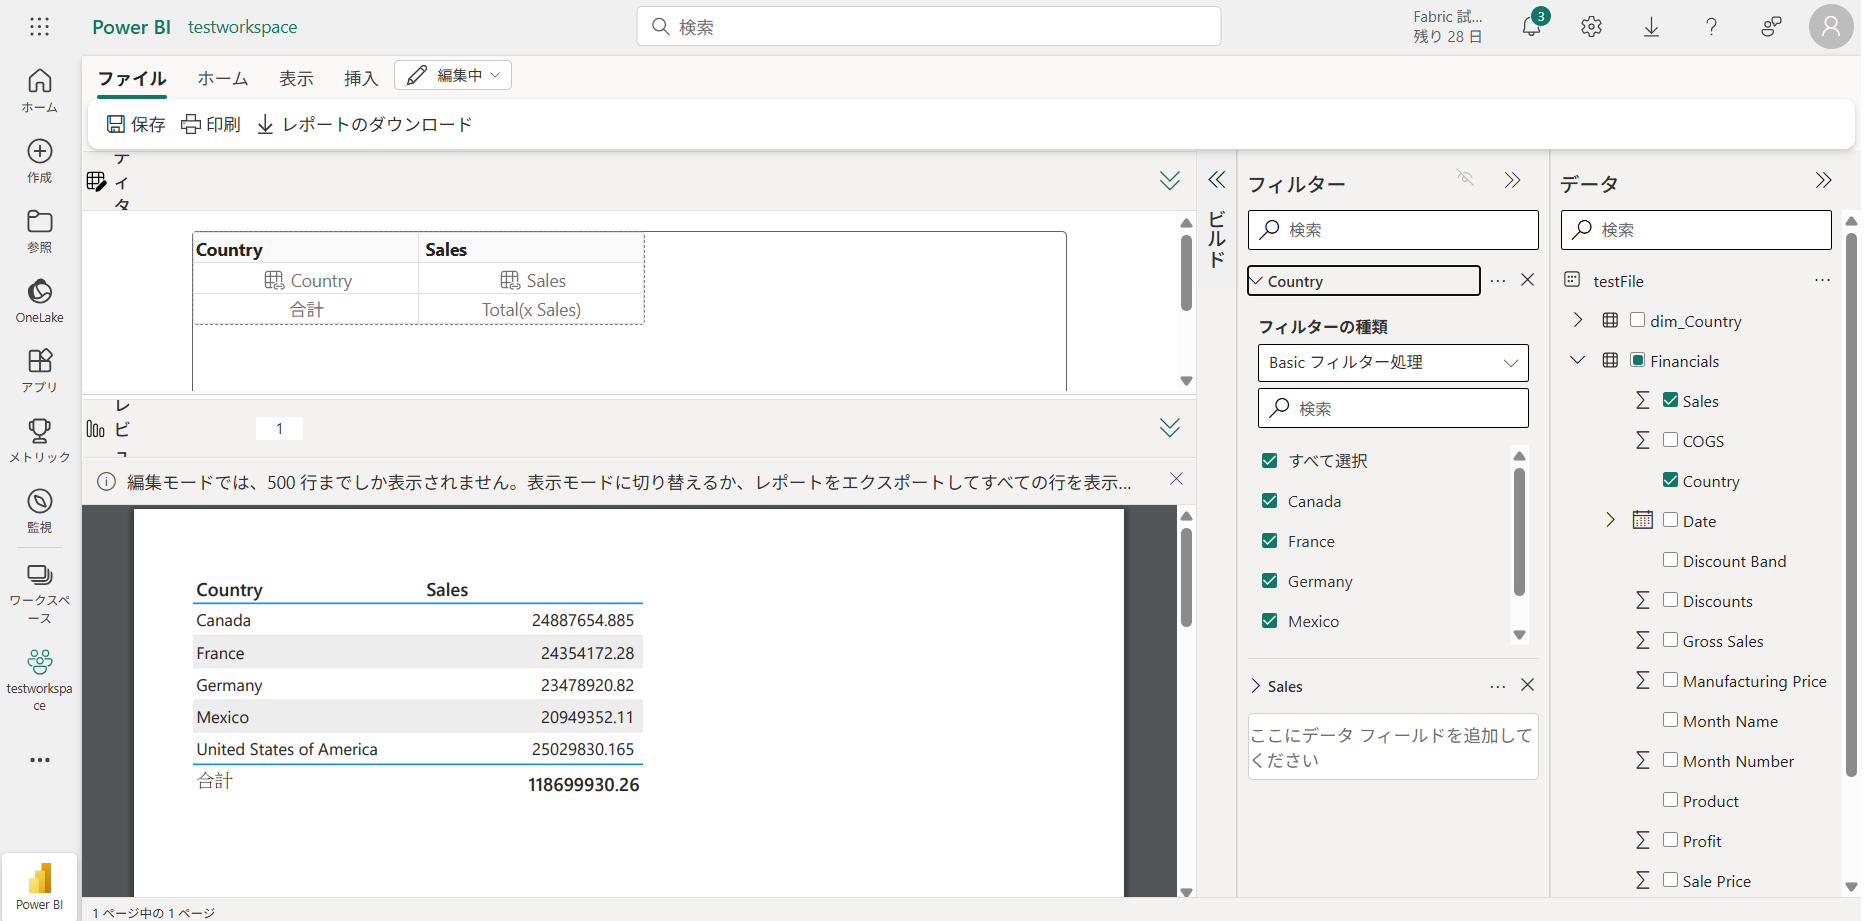Switch to the Insert tab
Viewport: 1867px width, 921px height.
click(361, 78)
